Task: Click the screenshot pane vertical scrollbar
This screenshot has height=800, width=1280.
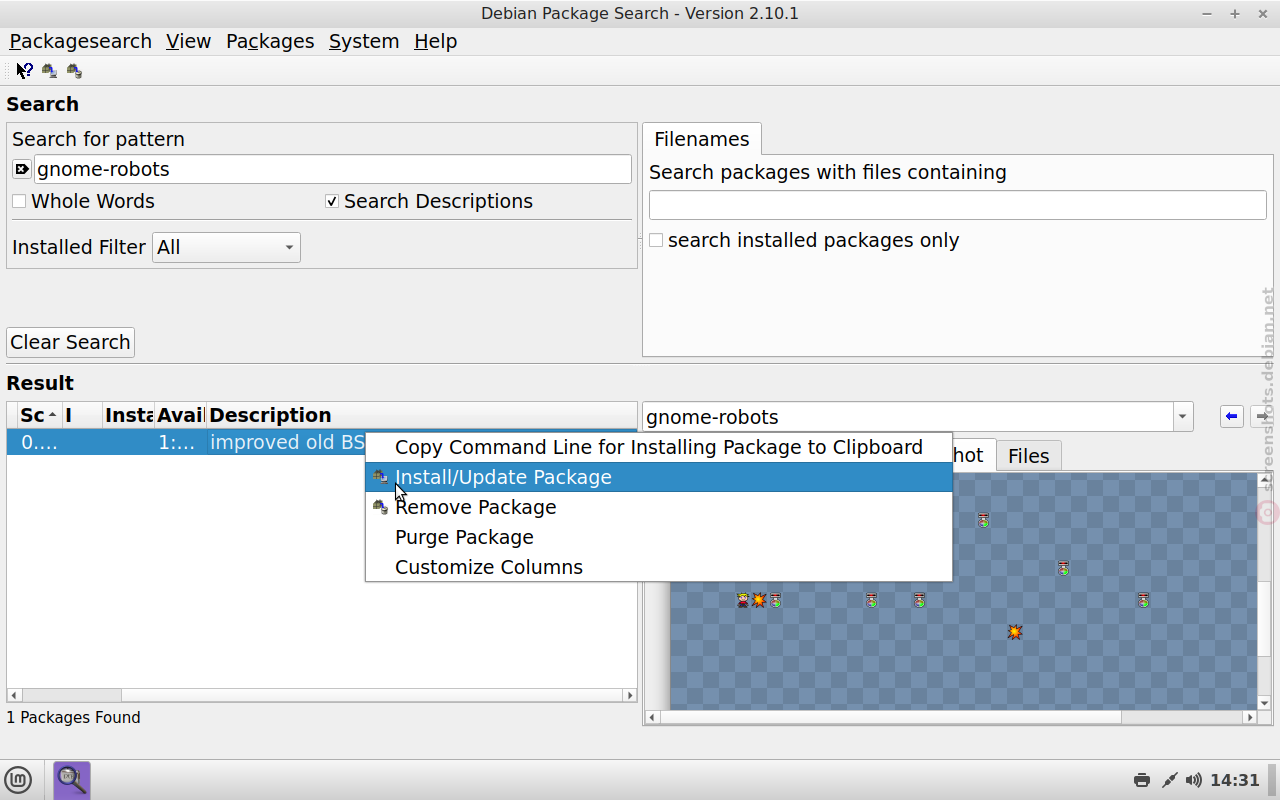Action: [1264, 591]
